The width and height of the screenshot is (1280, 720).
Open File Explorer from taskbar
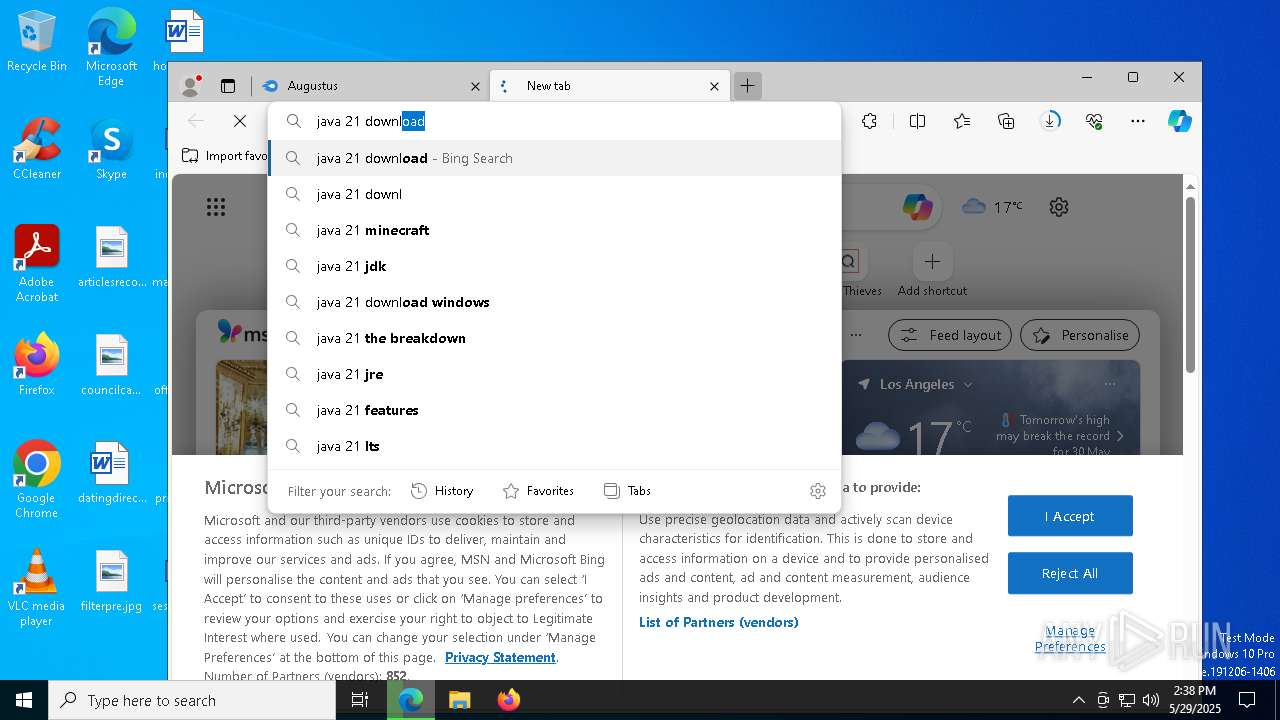459,700
